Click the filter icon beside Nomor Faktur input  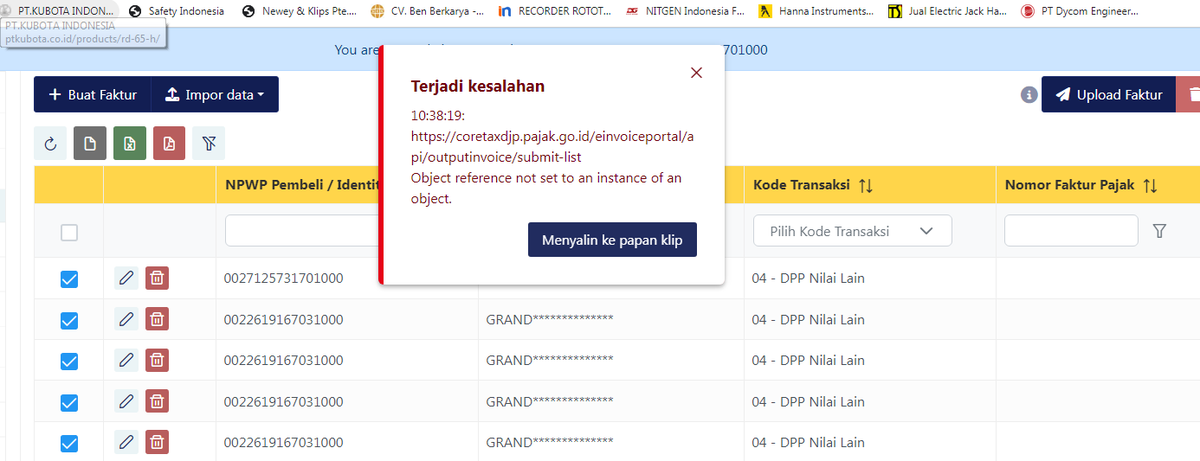coord(1160,231)
